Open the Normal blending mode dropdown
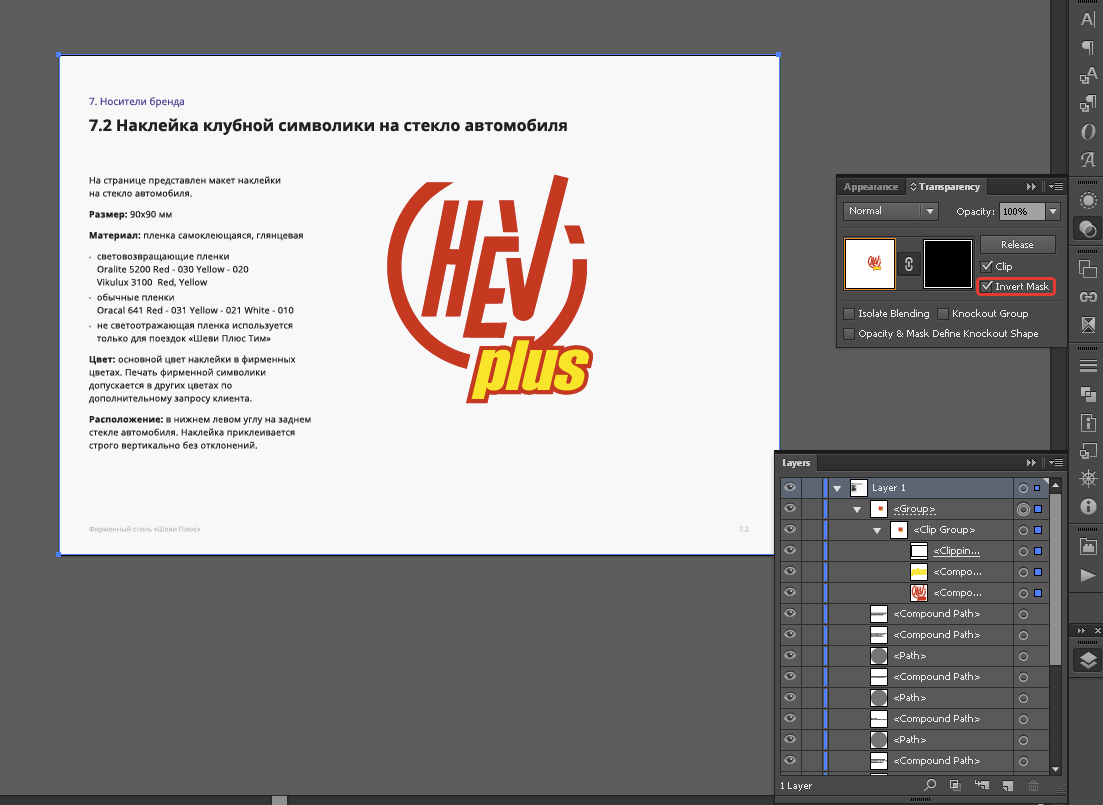The image size is (1103, 805). click(890, 211)
